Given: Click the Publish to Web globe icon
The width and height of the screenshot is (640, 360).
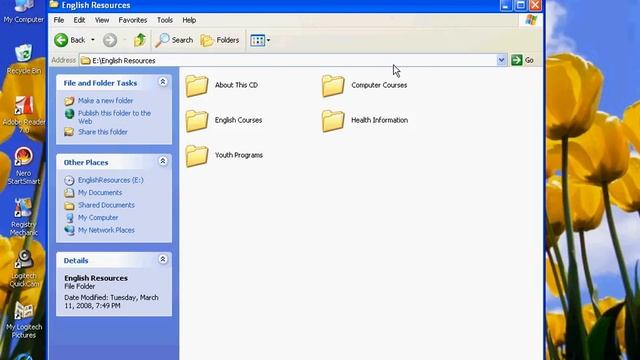Looking at the screenshot, I should (69, 113).
